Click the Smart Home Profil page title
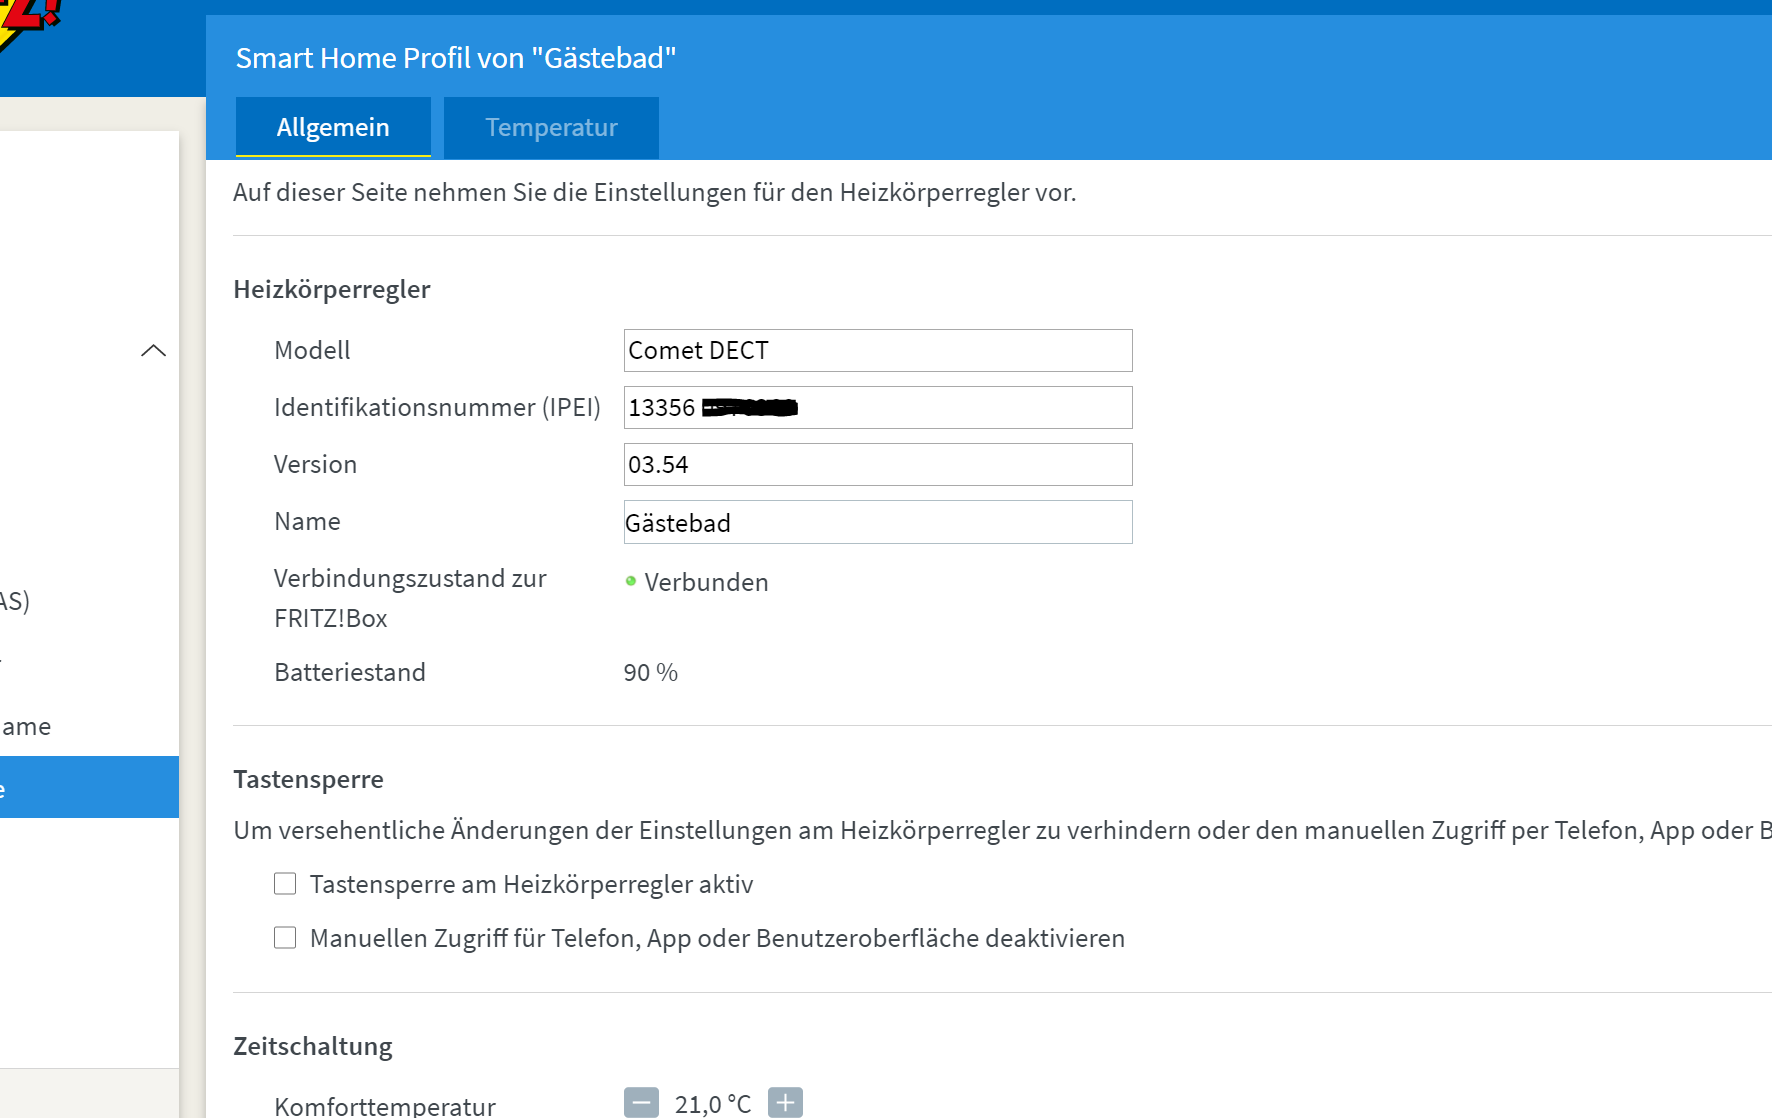This screenshot has height=1118, width=1772. [456, 58]
